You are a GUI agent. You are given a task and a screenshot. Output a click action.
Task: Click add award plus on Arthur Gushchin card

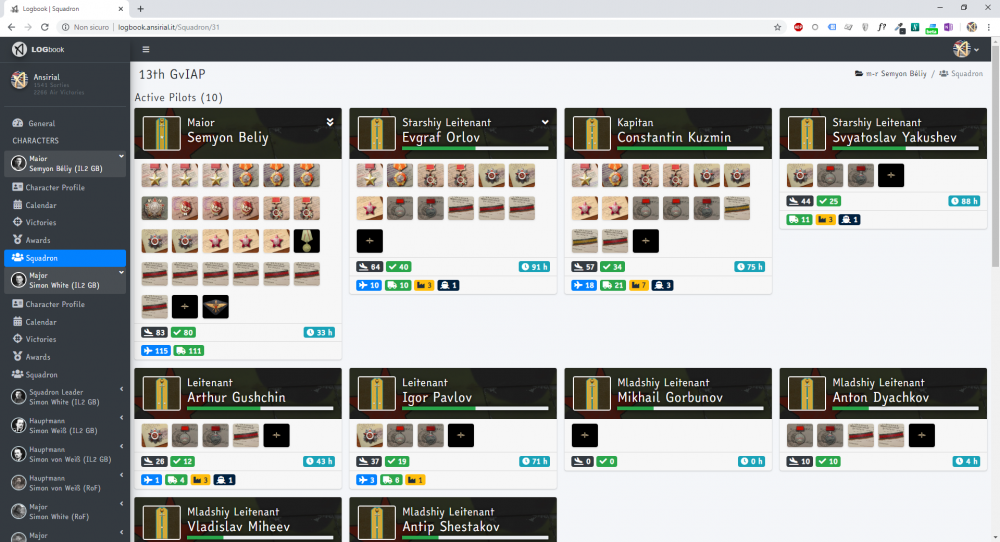point(276,436)
